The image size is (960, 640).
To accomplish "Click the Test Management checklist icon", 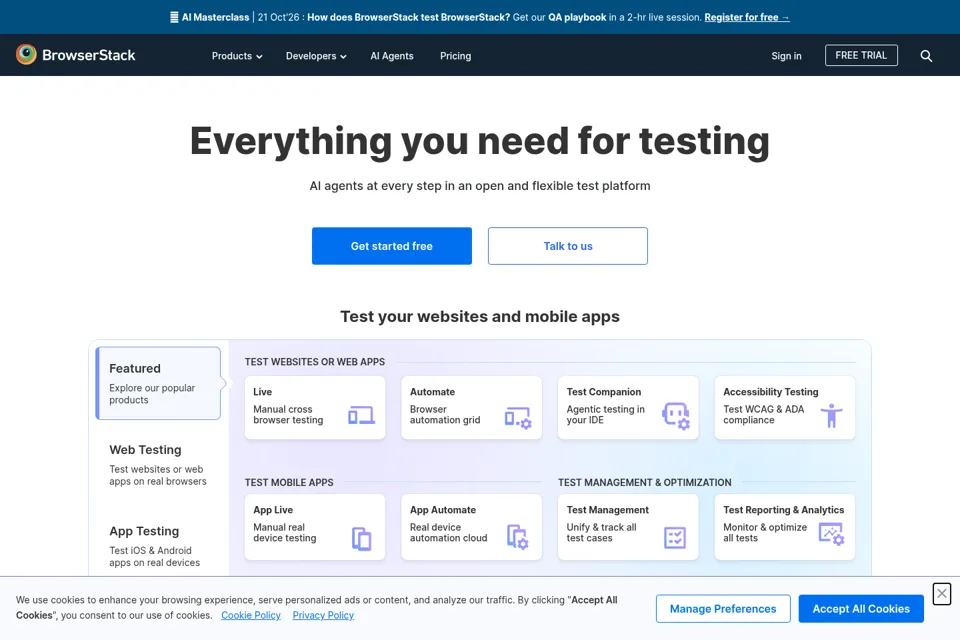I will [675, 538].
